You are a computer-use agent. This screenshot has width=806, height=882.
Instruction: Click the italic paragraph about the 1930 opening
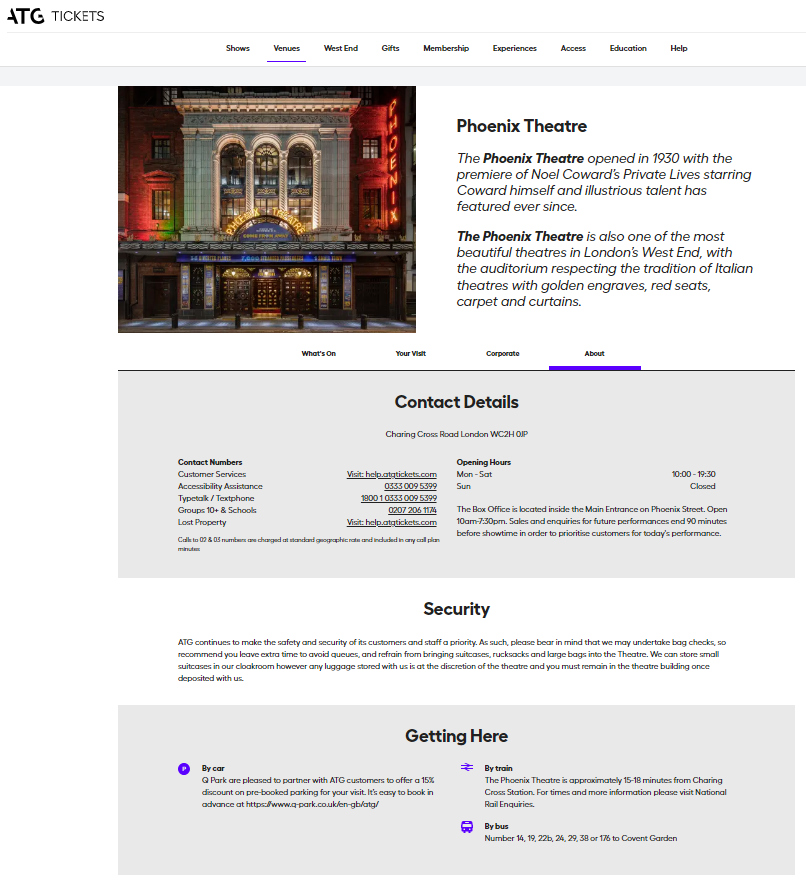click(604, 182)
